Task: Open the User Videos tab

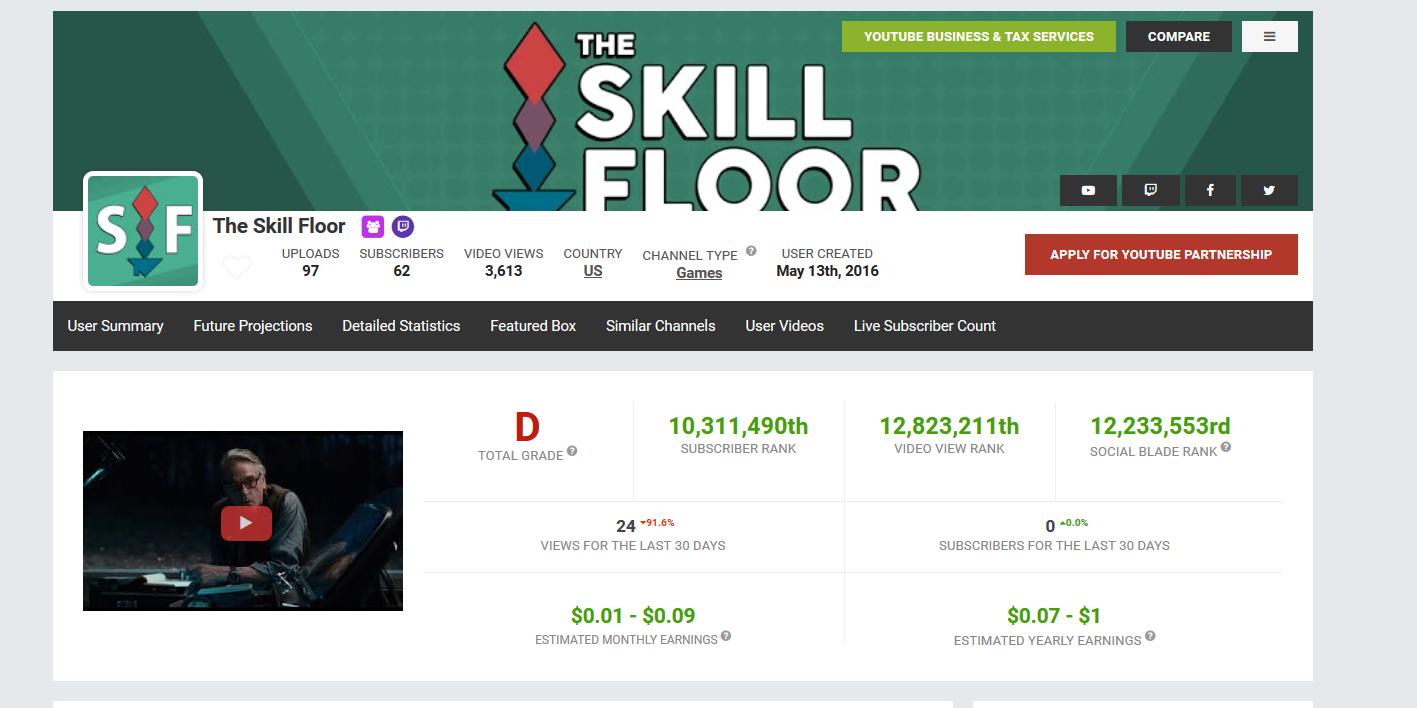Action: [785, 326]
